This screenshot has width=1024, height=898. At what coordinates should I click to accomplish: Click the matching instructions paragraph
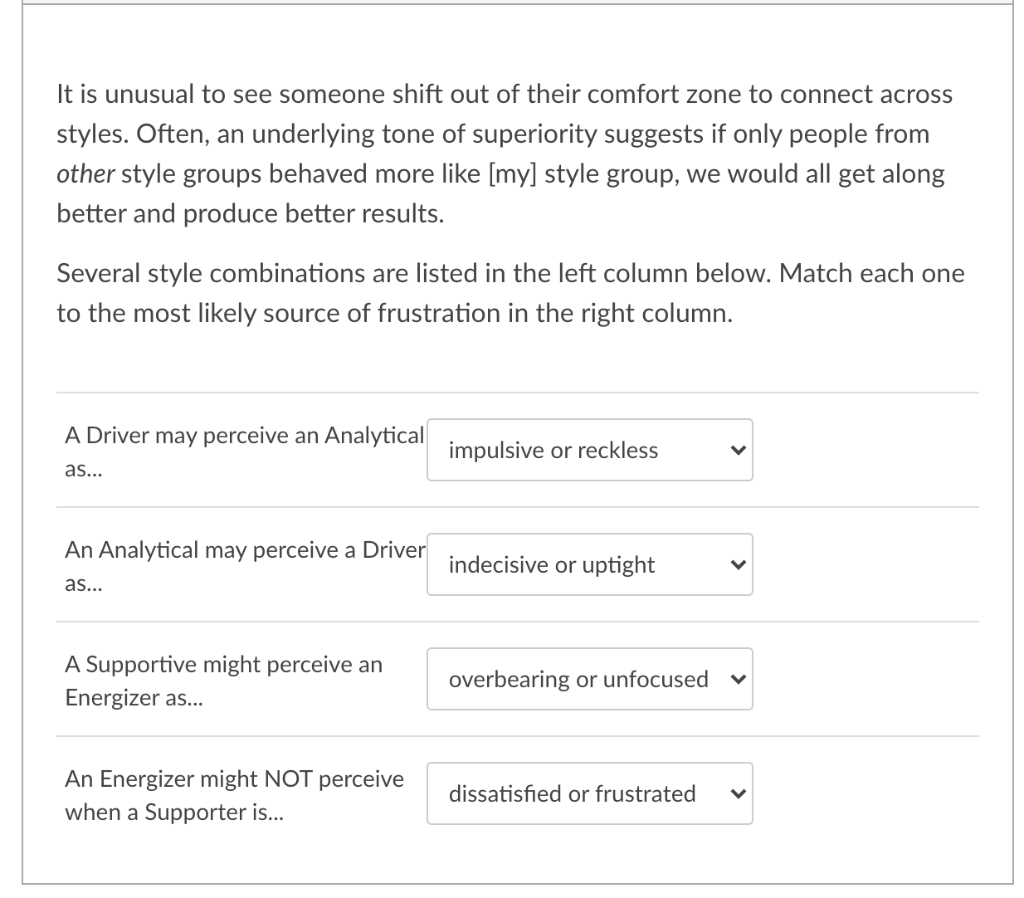pyautogui.click(x=500, y=293)
